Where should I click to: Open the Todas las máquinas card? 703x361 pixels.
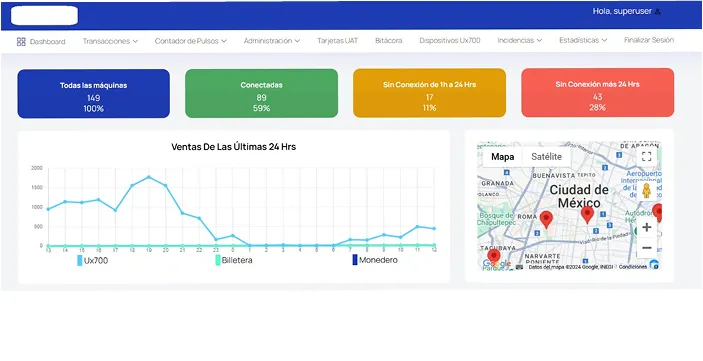tap(93, 93)
